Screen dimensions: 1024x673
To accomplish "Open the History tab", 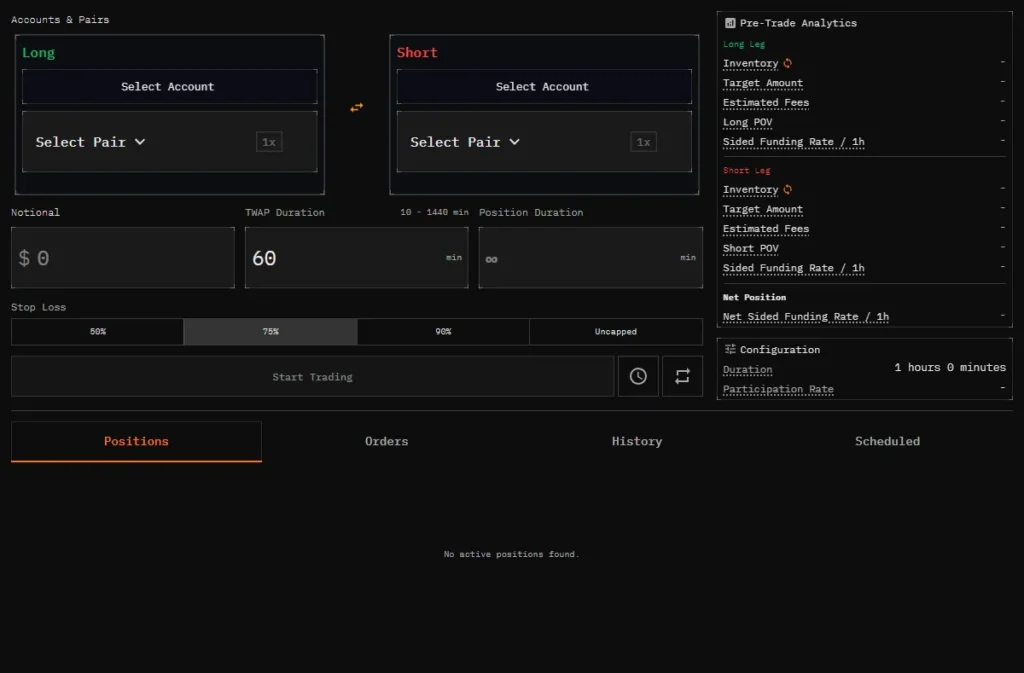I will click(637, 441).
